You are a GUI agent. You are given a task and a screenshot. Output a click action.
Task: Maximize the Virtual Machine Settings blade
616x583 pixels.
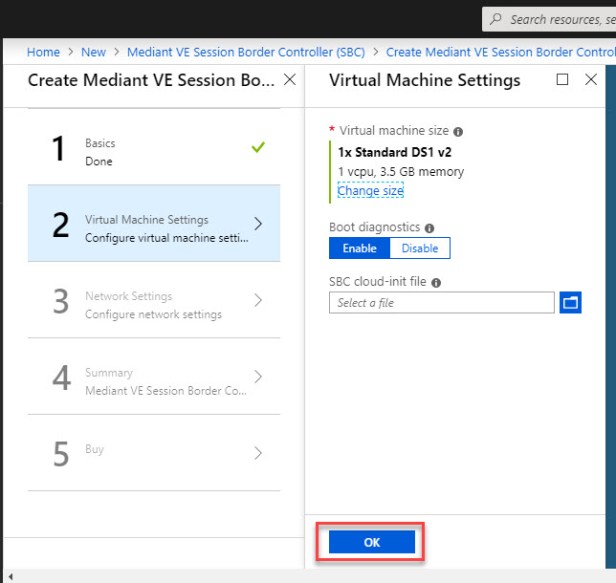[562, 80]
